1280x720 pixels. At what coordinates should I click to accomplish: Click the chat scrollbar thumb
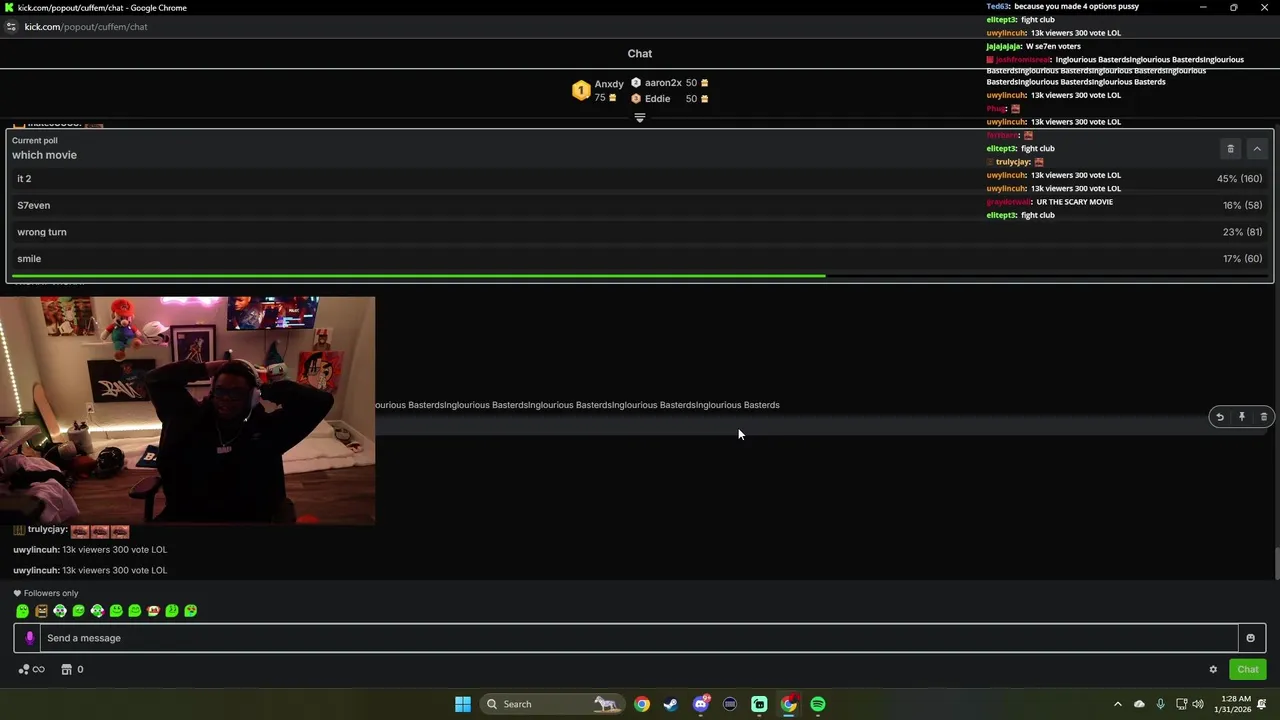pyautogui.click(x=1276, y=563)
